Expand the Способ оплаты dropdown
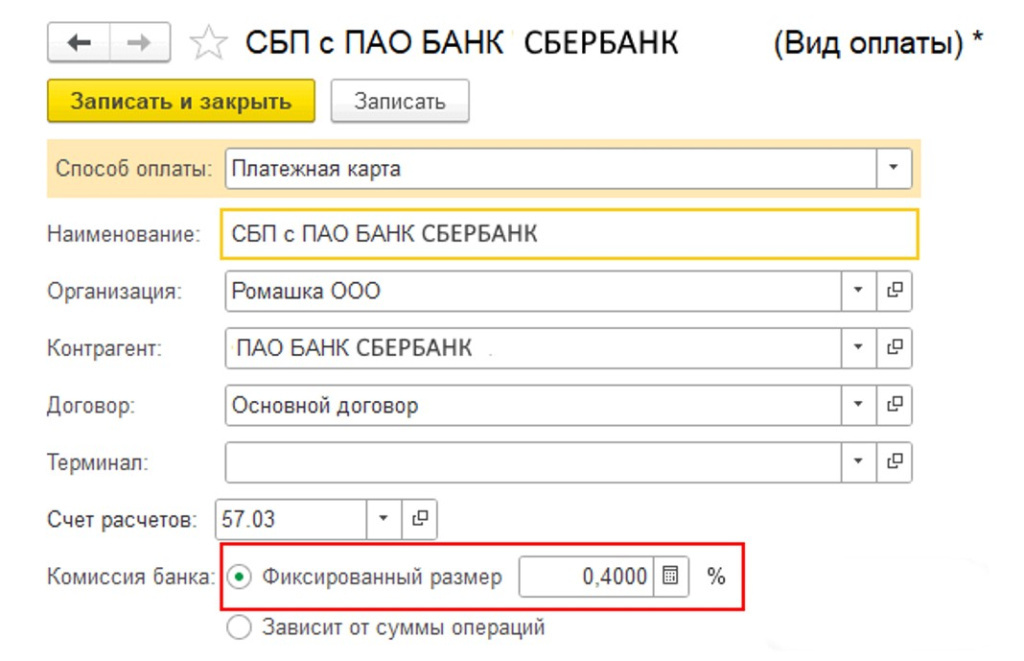The image size is (1024, 661). (x=894, y=168)
